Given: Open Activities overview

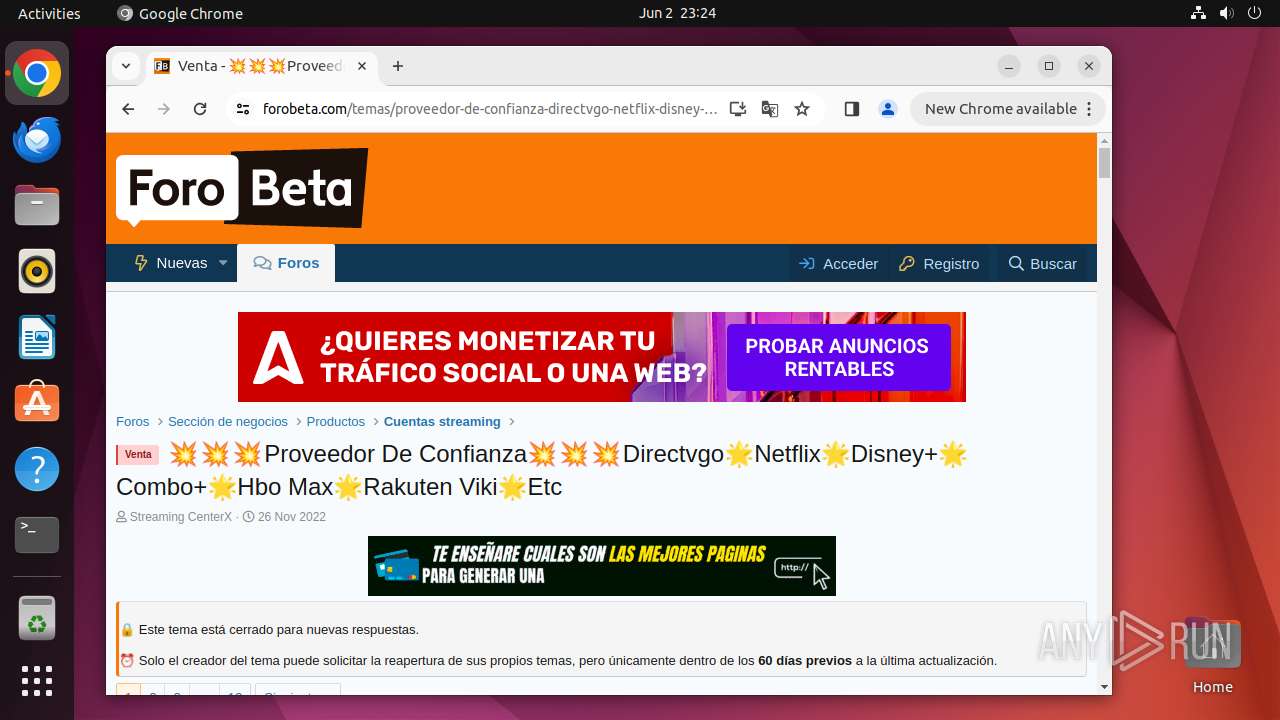Looking at the screenshot, I should pos(49,13).
